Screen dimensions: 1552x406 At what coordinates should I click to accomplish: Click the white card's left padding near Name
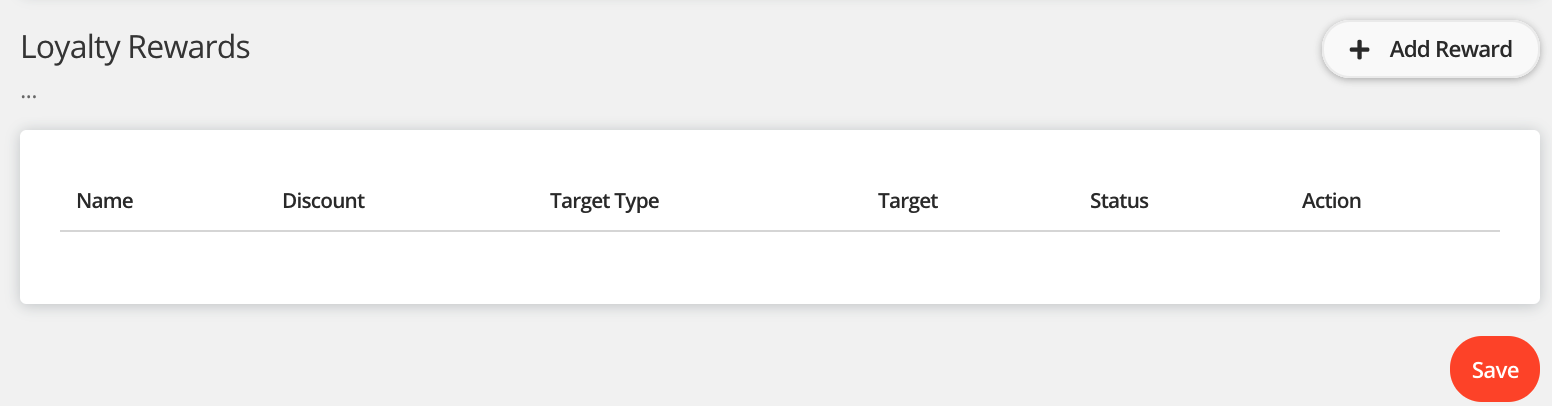40,201
